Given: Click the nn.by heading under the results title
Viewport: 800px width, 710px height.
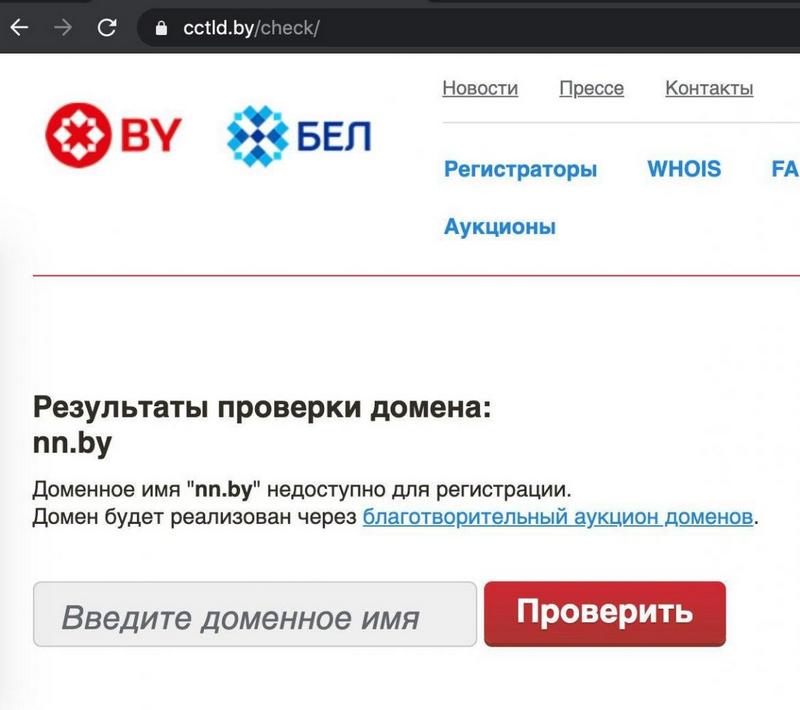Looking at the screenshot, I should pos(72,445).
